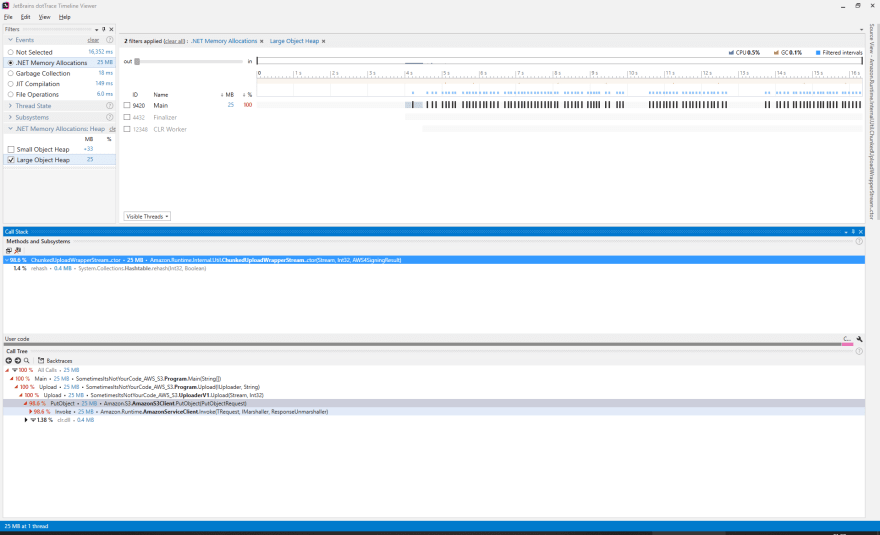Click the second Methods and Subsystems toolbar icon
This screenshot has height=535, width=880.
coord(18,250)
